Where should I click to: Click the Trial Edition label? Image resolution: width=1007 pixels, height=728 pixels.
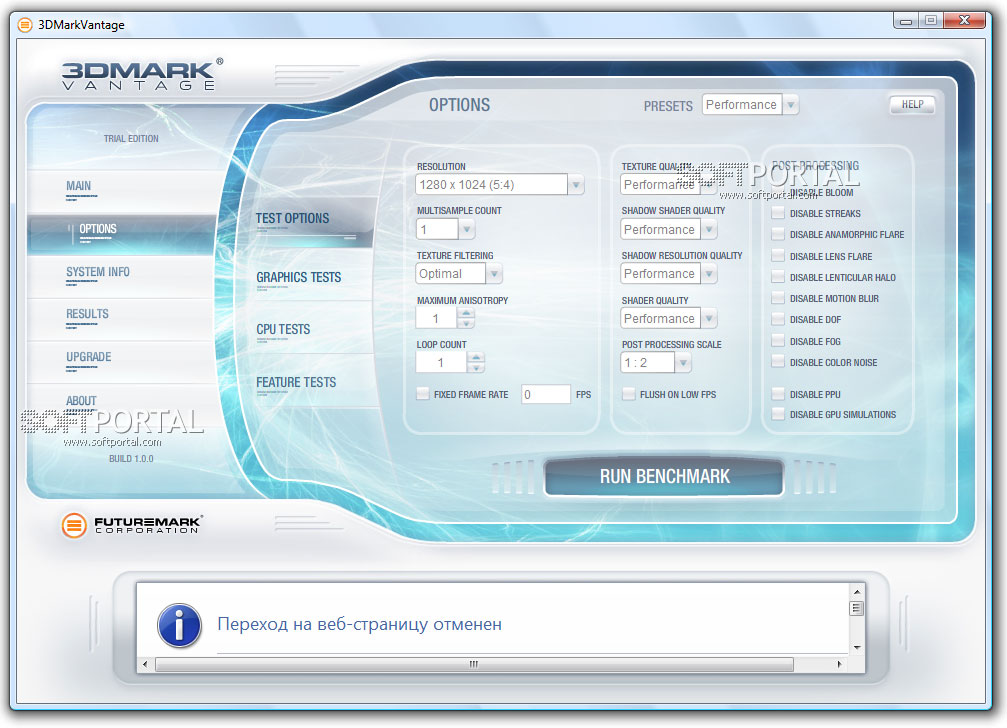coord(131,139)
